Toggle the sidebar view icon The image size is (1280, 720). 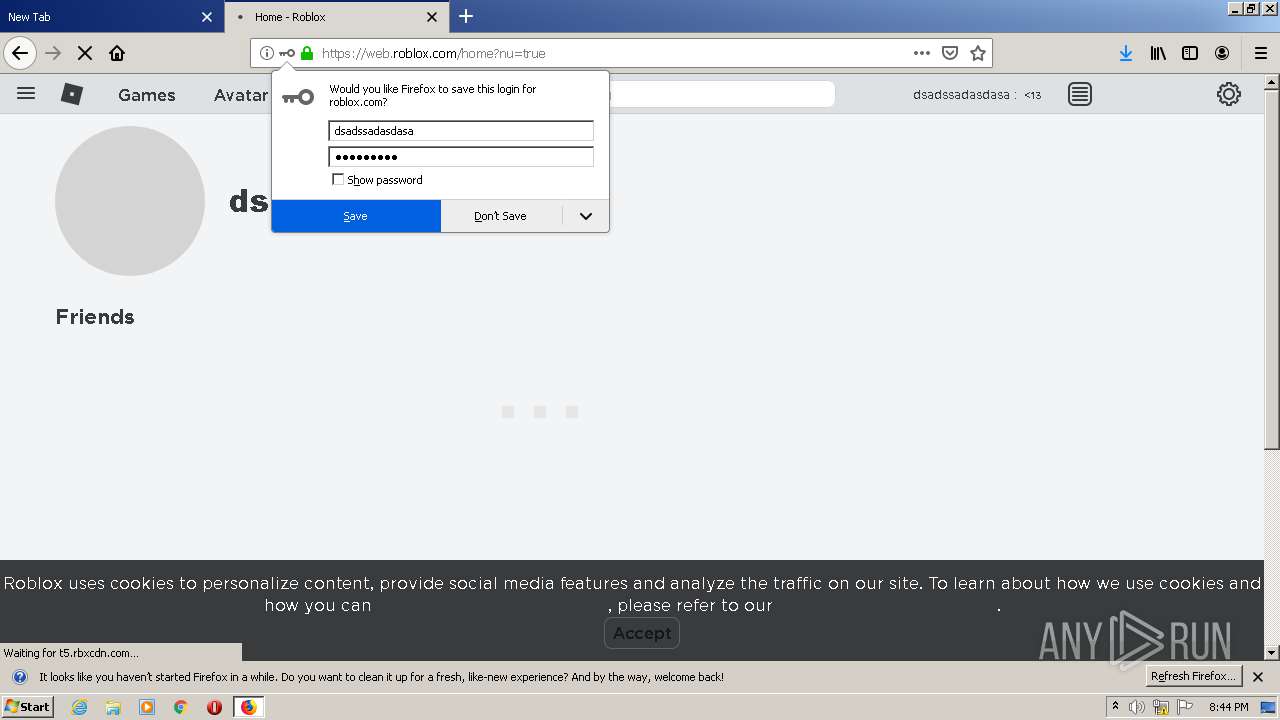[x=1190, y=53]
